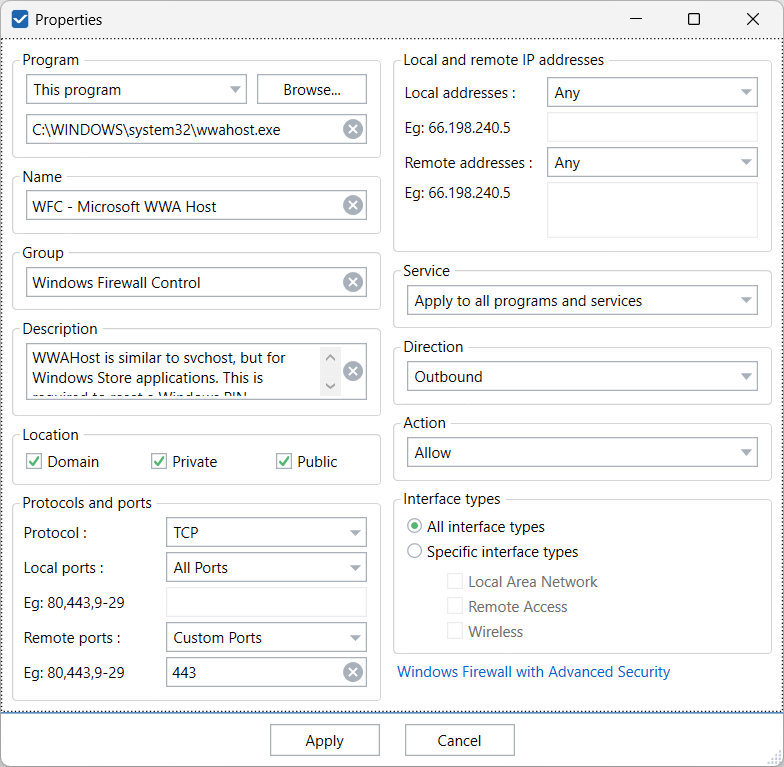Open Windows Firewall with Advanced Security link
The width and height of the screenshot is (784, 767).
[x=534, y=672]
